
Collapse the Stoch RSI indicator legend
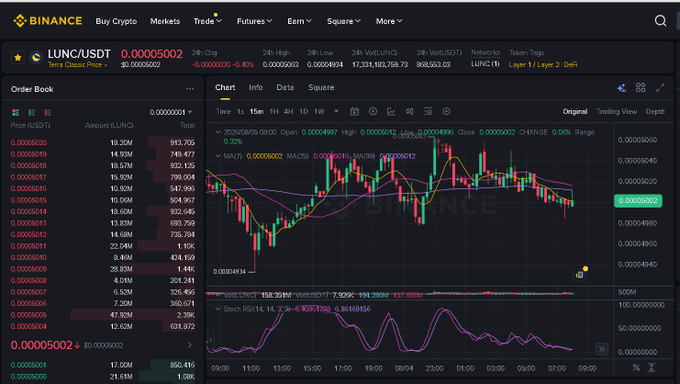click(x=218, y=309)
